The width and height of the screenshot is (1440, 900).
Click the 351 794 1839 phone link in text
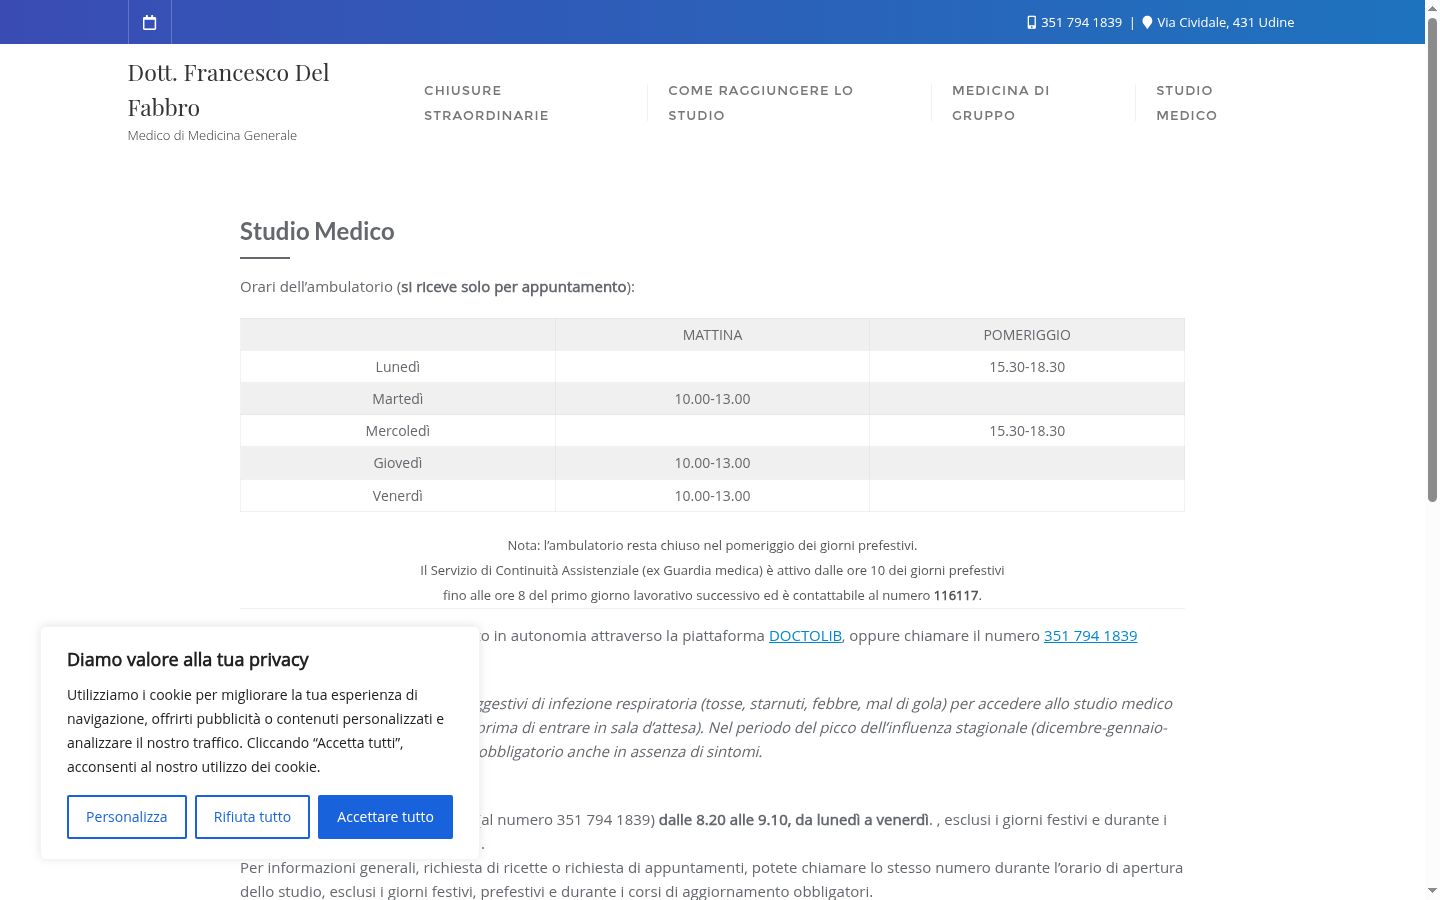tap(1090, 636)
